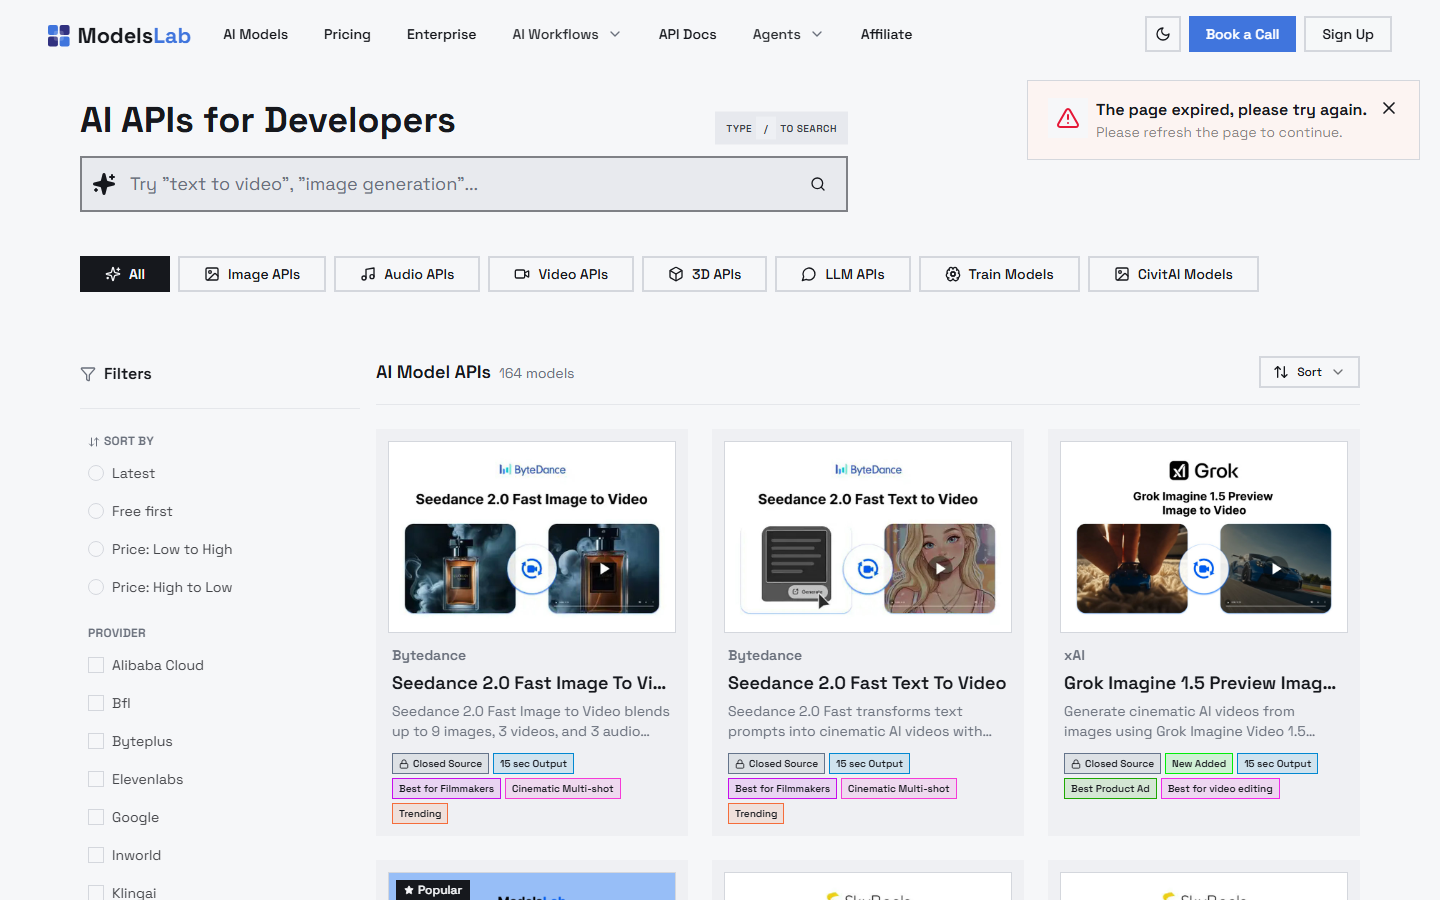Click the sparkle icon in search bar
The image size is (1440, 900).
pos(104,184)
